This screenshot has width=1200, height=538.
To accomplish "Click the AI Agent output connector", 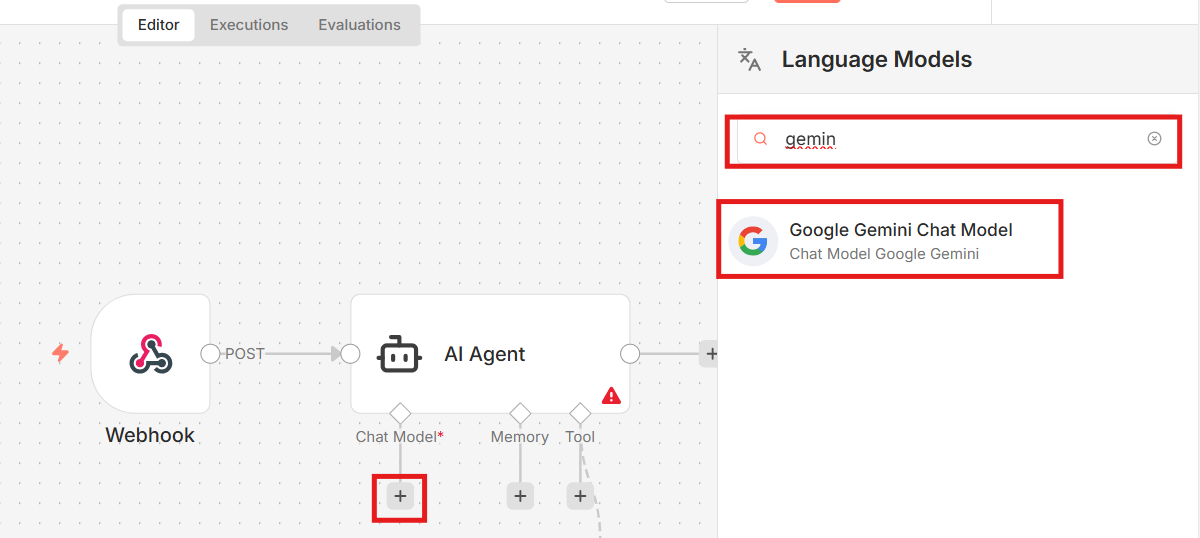I will pos(630,354).
